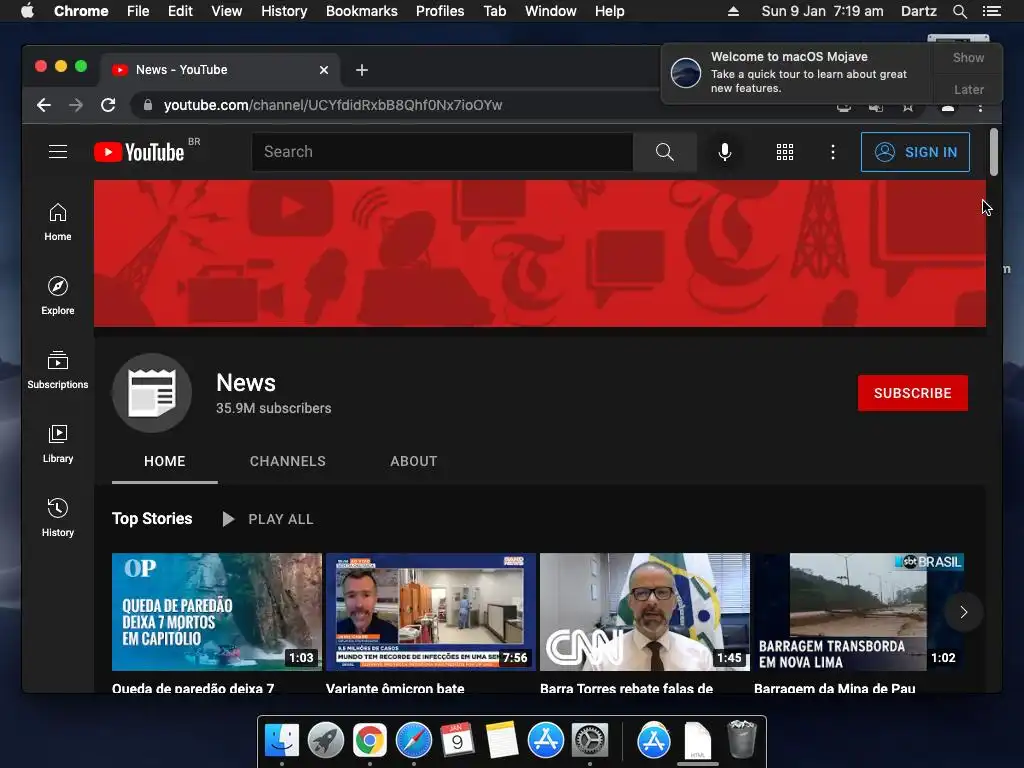Switch to the CHANNELS tab
The width and height of the screenshot is (1024, 768).
287,461
